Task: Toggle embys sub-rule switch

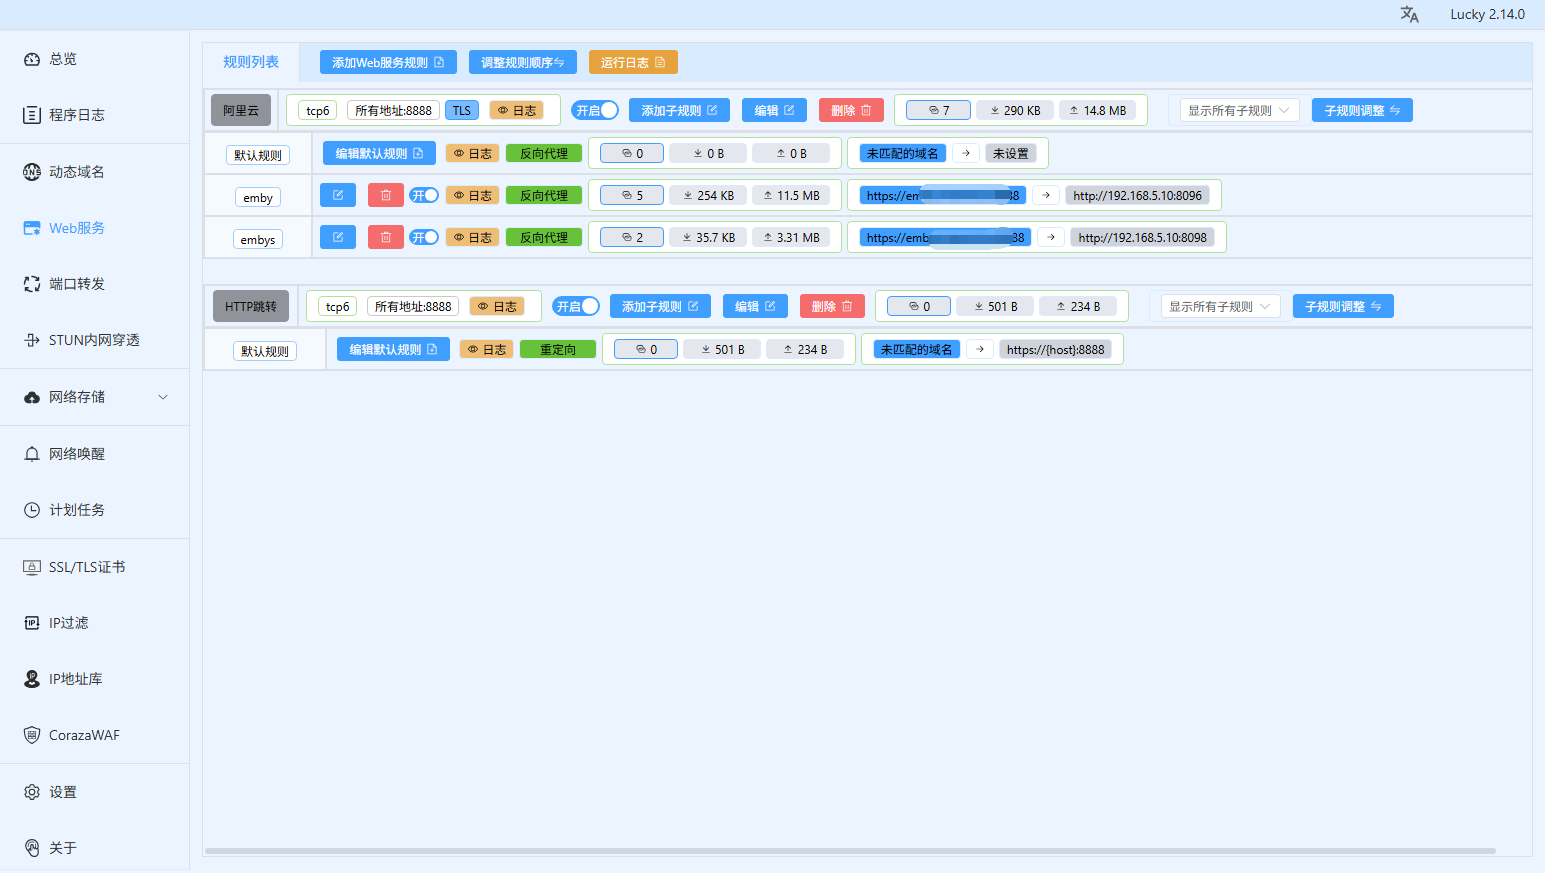Action: click(x=424, y=237)
